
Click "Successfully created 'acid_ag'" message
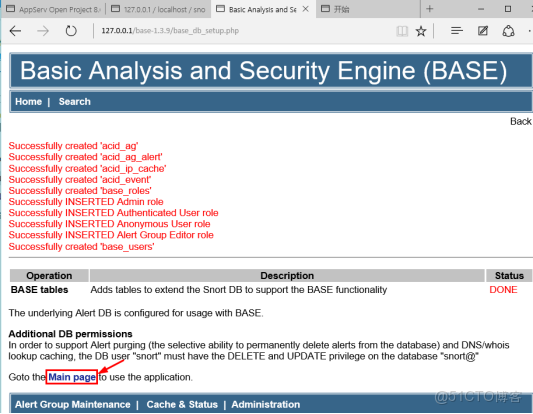click(x=73, y=146)
